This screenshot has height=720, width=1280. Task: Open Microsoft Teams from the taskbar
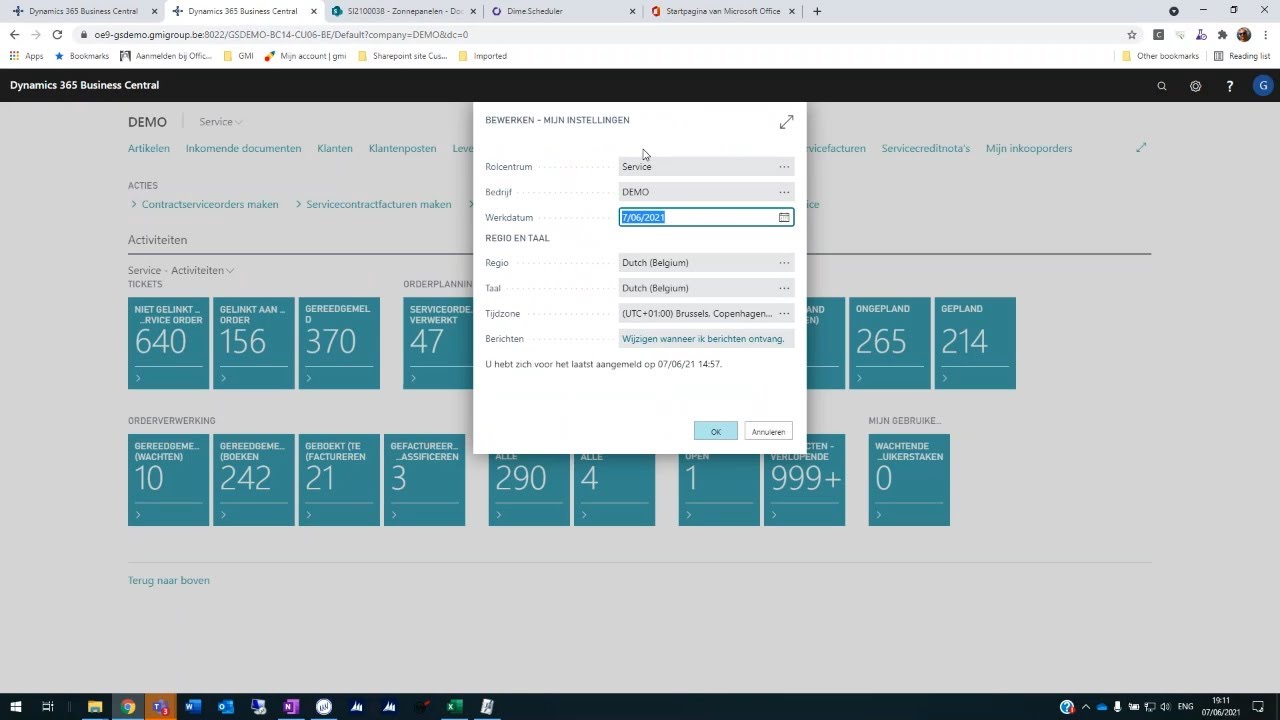coord(160,707)
